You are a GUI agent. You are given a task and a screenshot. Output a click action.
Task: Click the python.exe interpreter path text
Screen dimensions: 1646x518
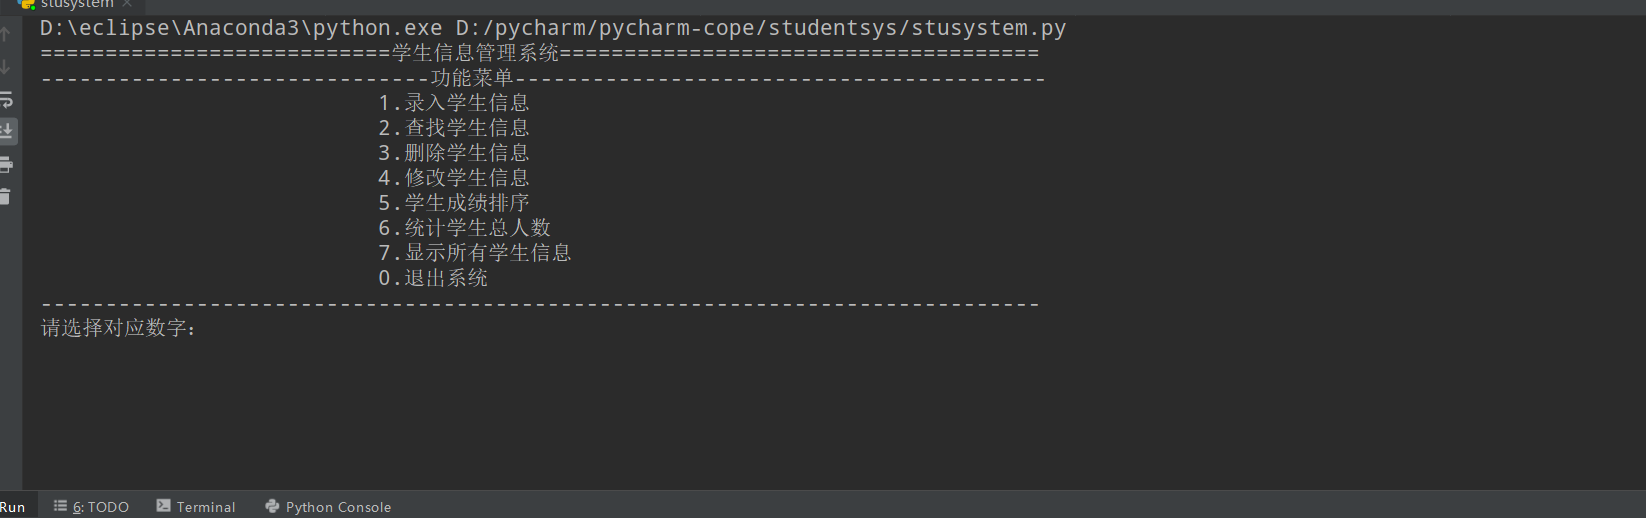point(240,28)
